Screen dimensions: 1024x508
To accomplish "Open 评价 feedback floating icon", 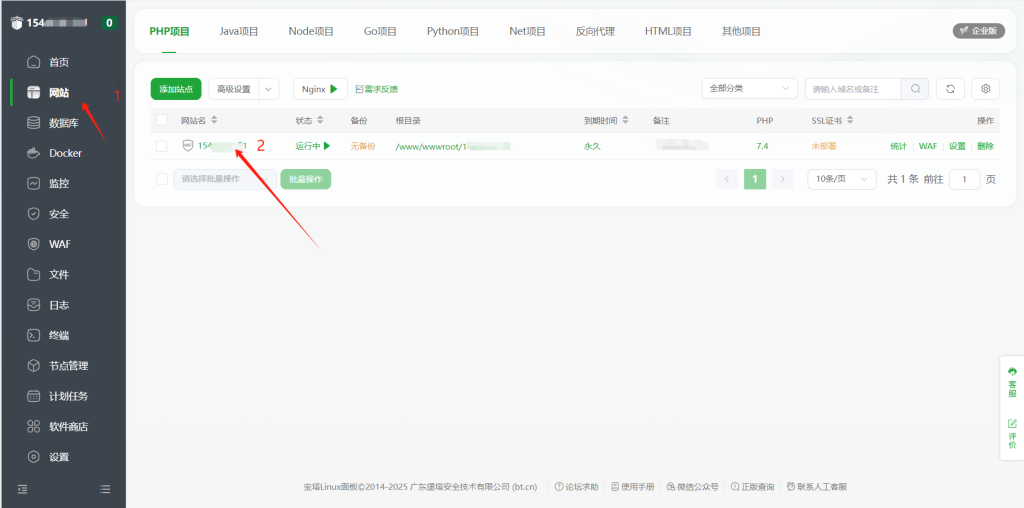I will [1012, 434].
